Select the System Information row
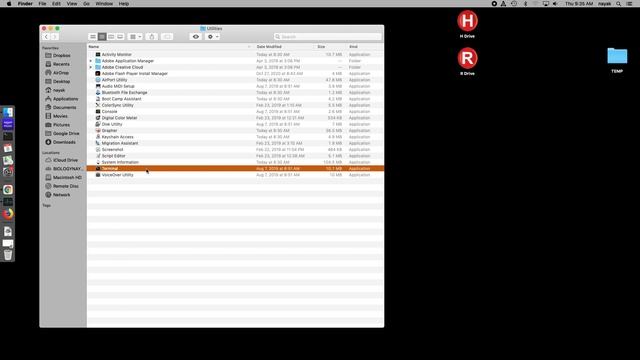 point(235,162)
